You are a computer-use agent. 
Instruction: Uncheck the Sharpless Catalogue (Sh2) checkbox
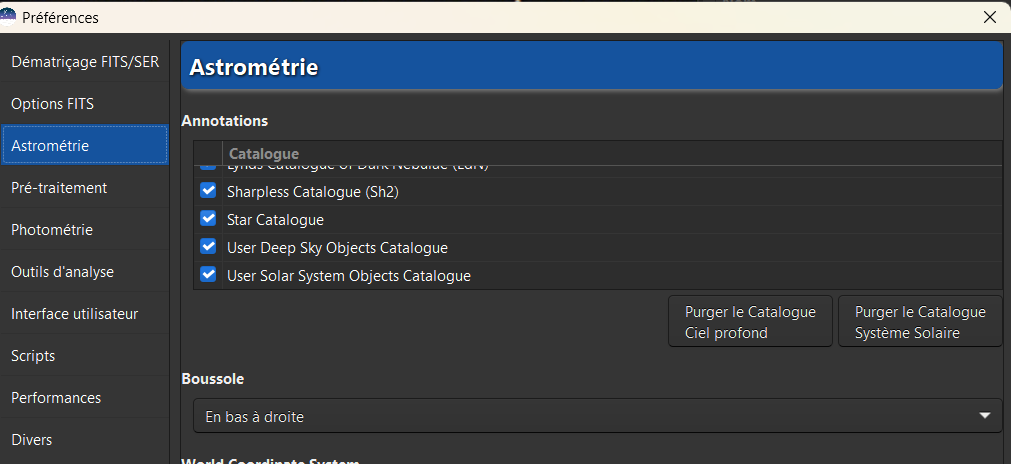click(x=208, y=191)
